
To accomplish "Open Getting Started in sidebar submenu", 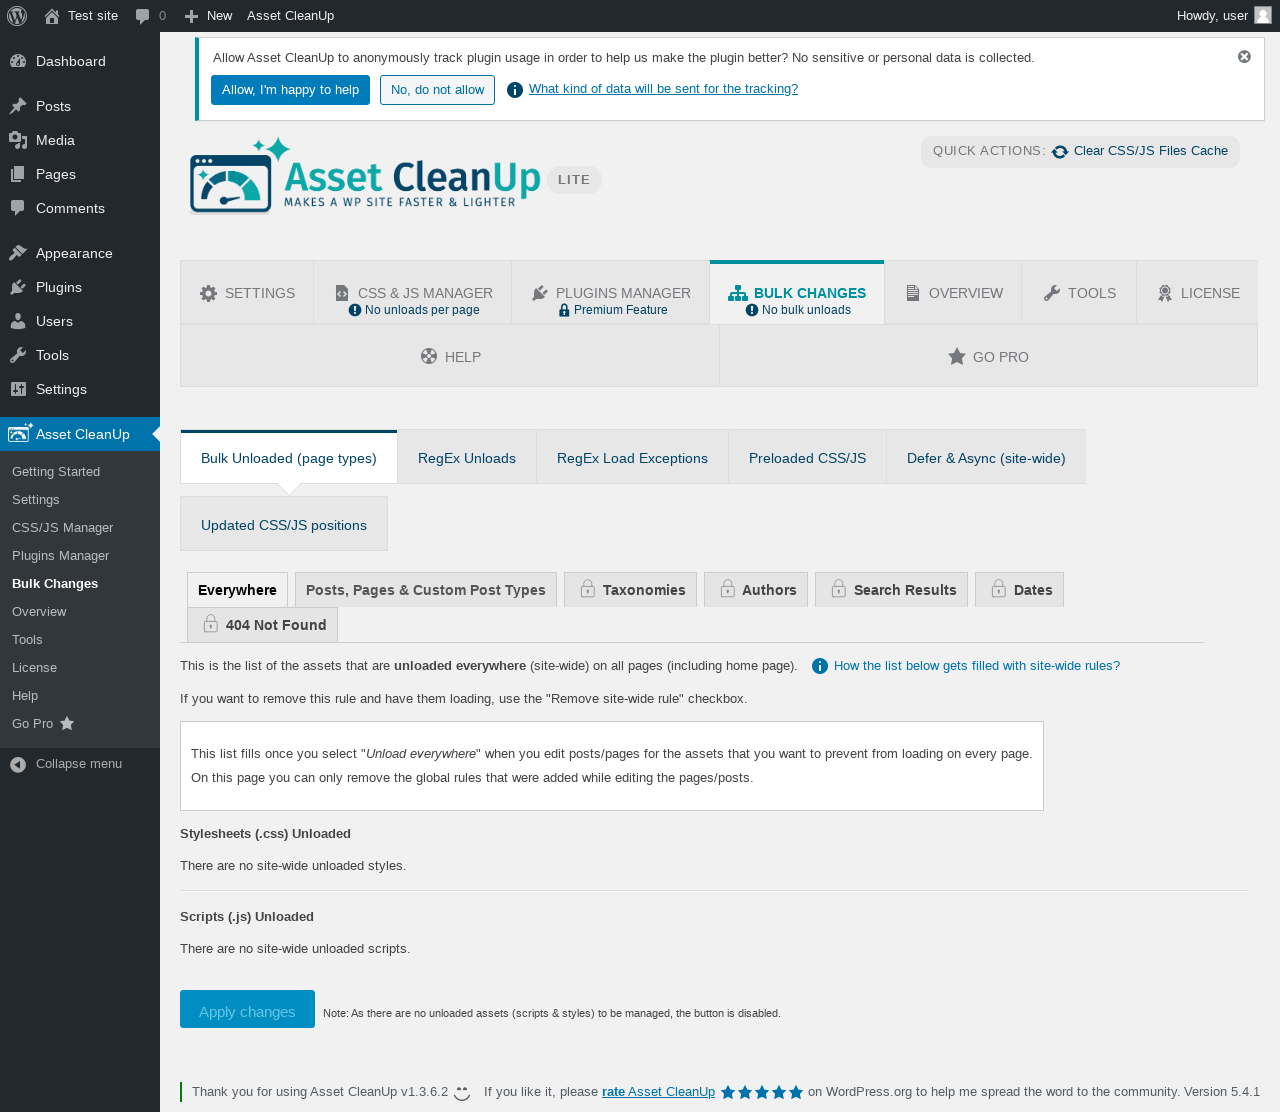I will click(56, 472).
